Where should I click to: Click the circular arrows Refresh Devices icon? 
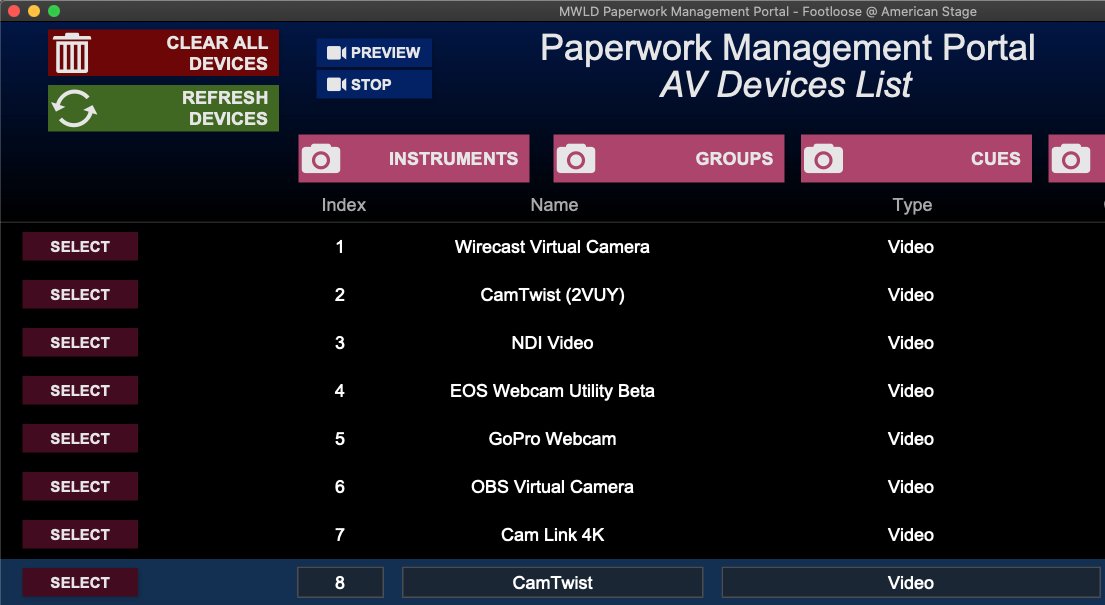(74, 109)
